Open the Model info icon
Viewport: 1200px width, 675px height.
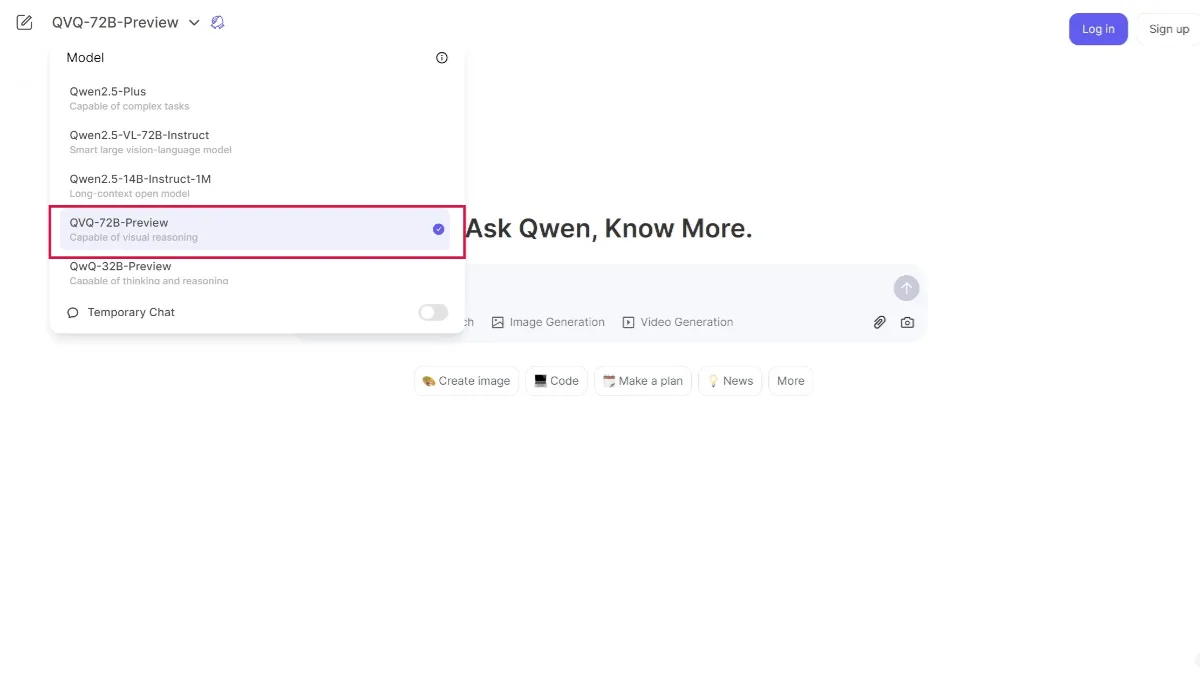[x=442, y=58]
